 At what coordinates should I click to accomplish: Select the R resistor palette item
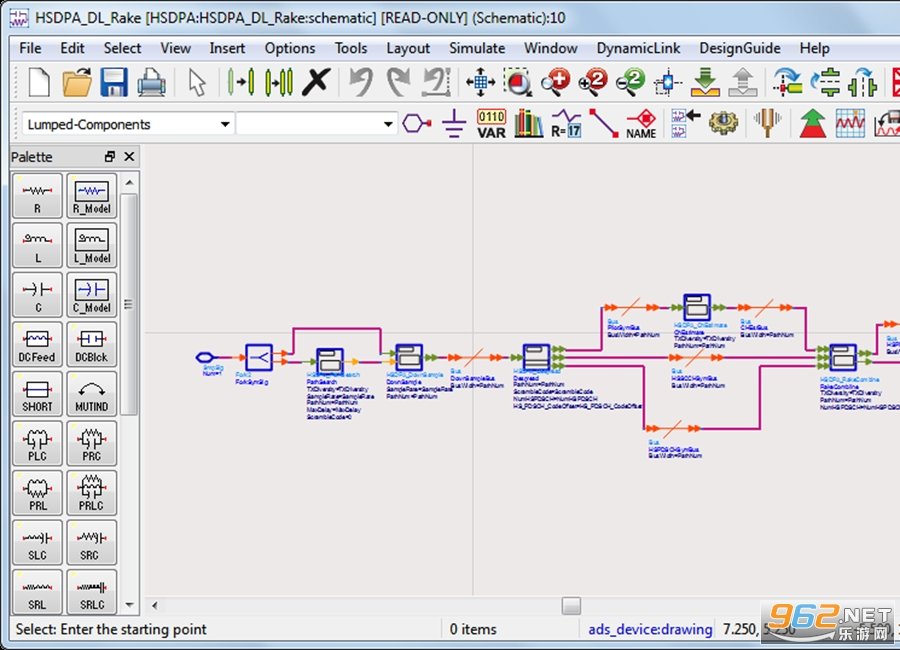point(37,196)
